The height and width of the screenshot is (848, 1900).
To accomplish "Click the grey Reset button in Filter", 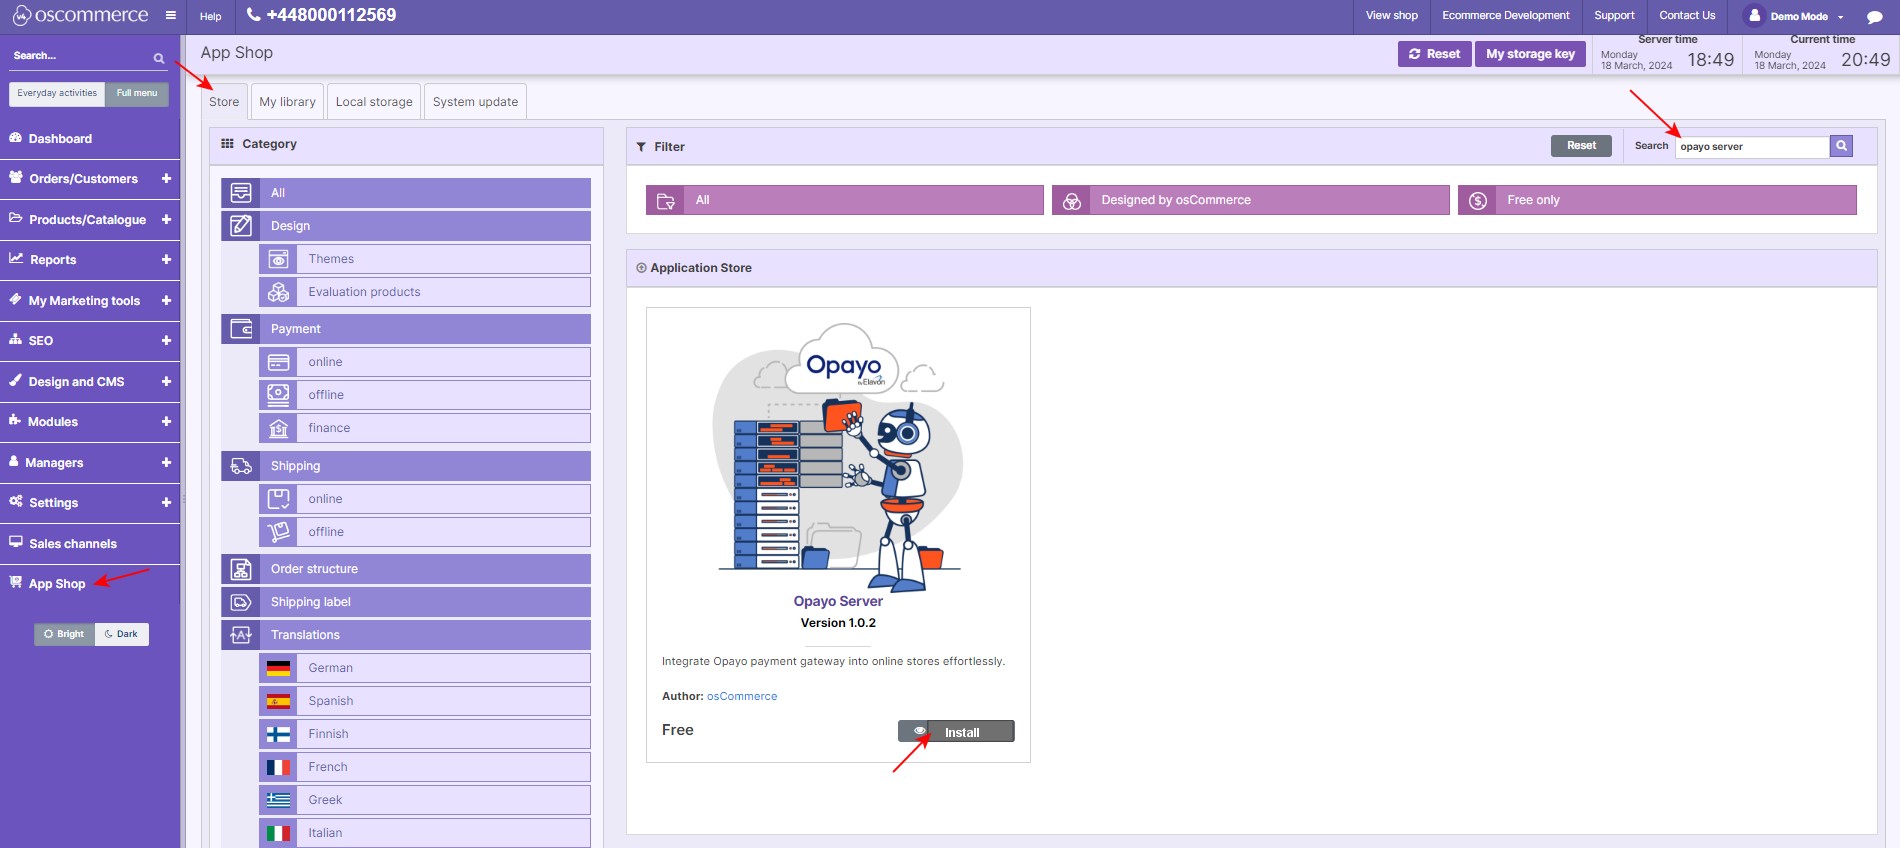I will click(1581, 146).
